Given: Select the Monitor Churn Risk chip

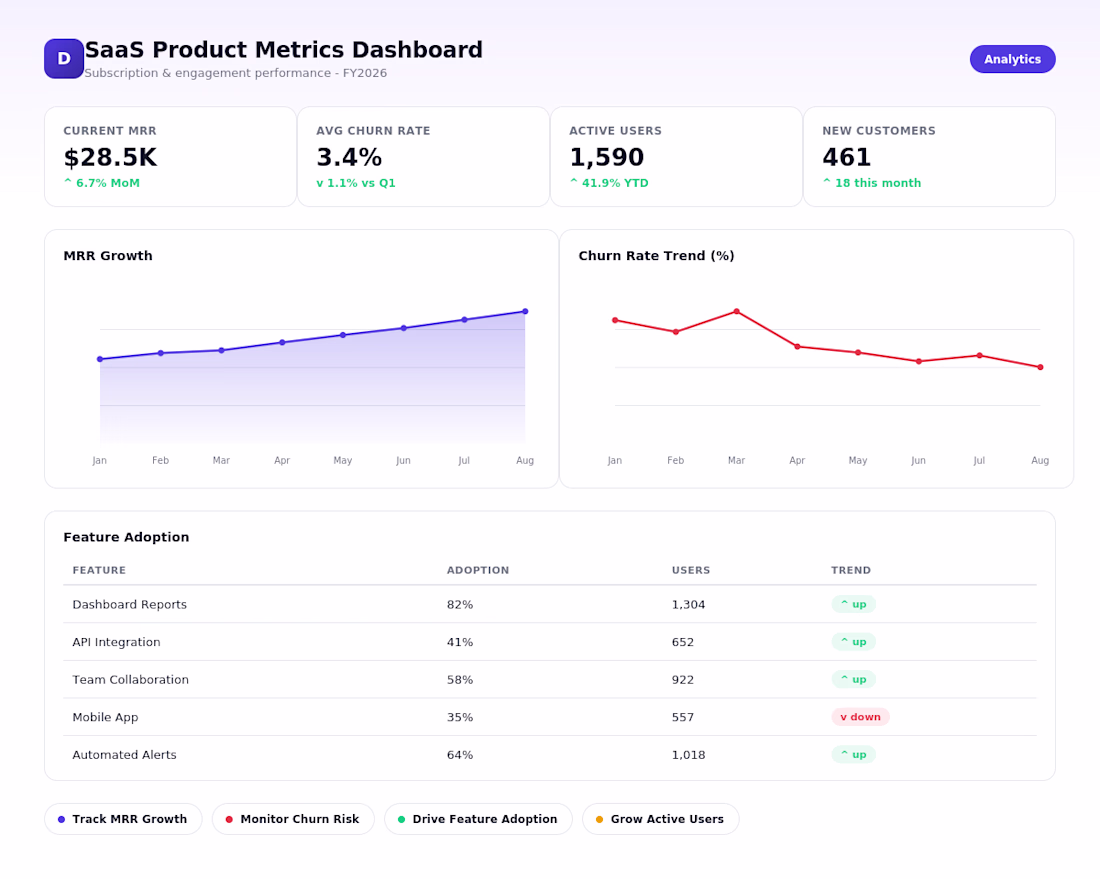Looking at the screenshot, I should pos(293,819).
